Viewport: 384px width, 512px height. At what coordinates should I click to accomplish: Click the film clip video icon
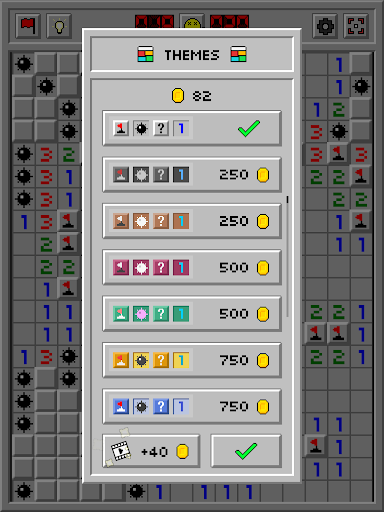120,451
